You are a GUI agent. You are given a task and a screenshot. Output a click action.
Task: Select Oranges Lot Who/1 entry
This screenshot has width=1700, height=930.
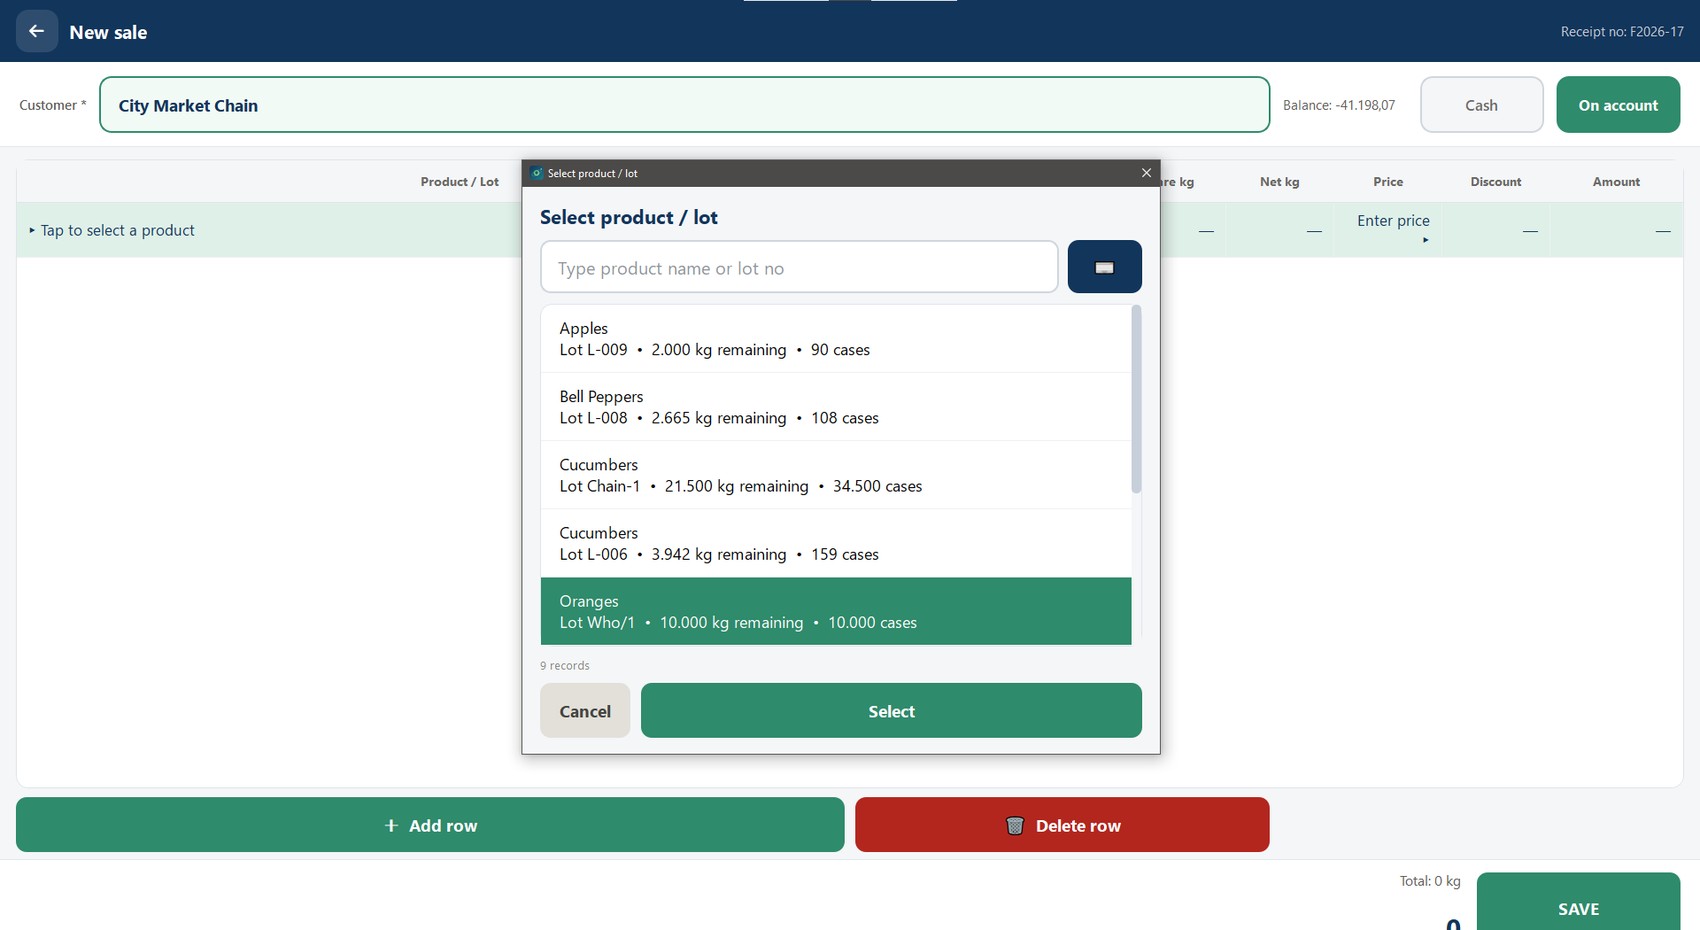point(836,611)
